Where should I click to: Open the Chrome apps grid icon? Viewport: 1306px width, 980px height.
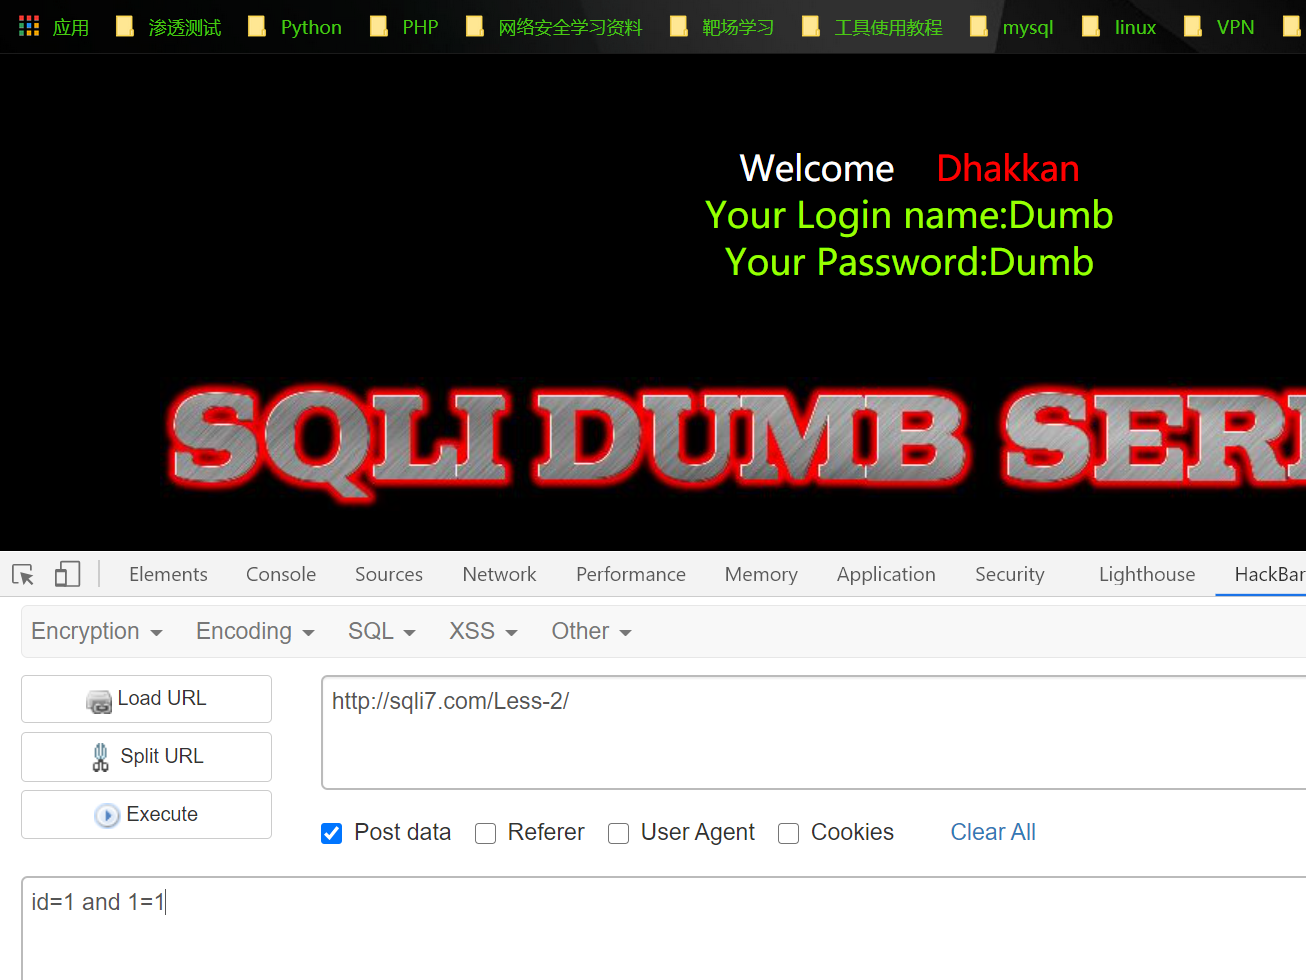[x=29, y=27]
